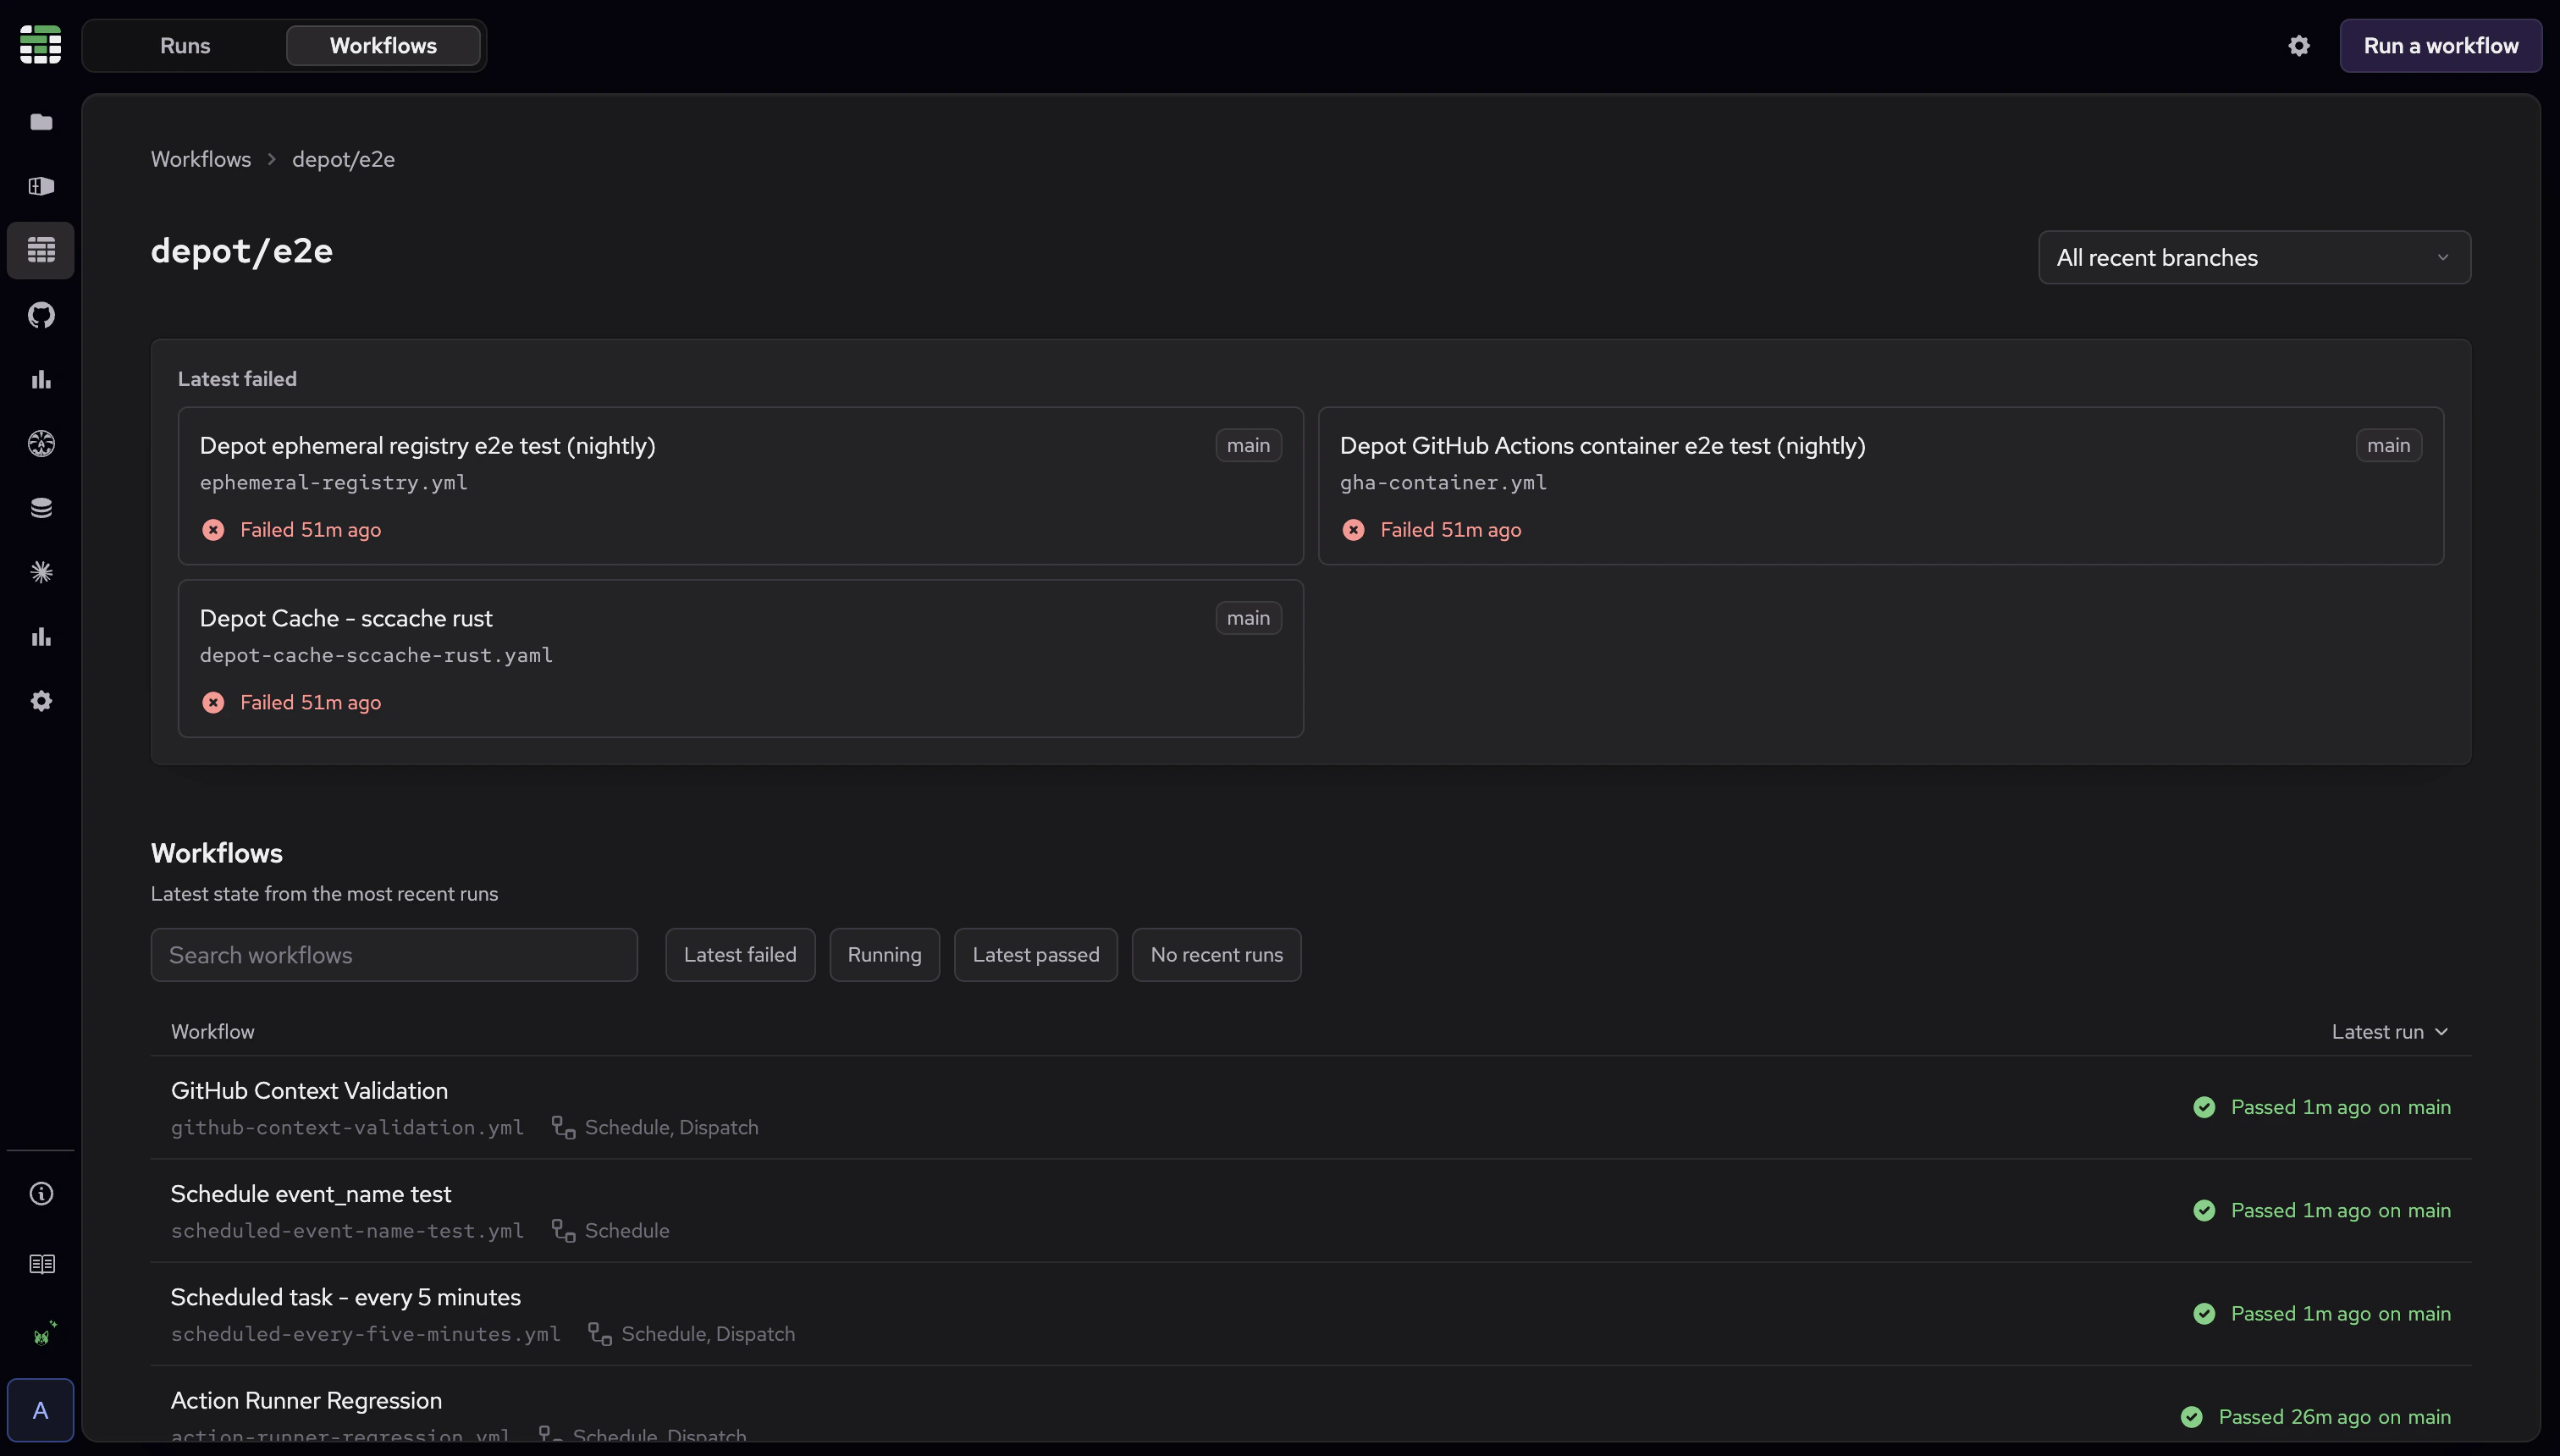Toggle the No recent runs filter
The image size is (2560, 1456).
[1216, 955]
